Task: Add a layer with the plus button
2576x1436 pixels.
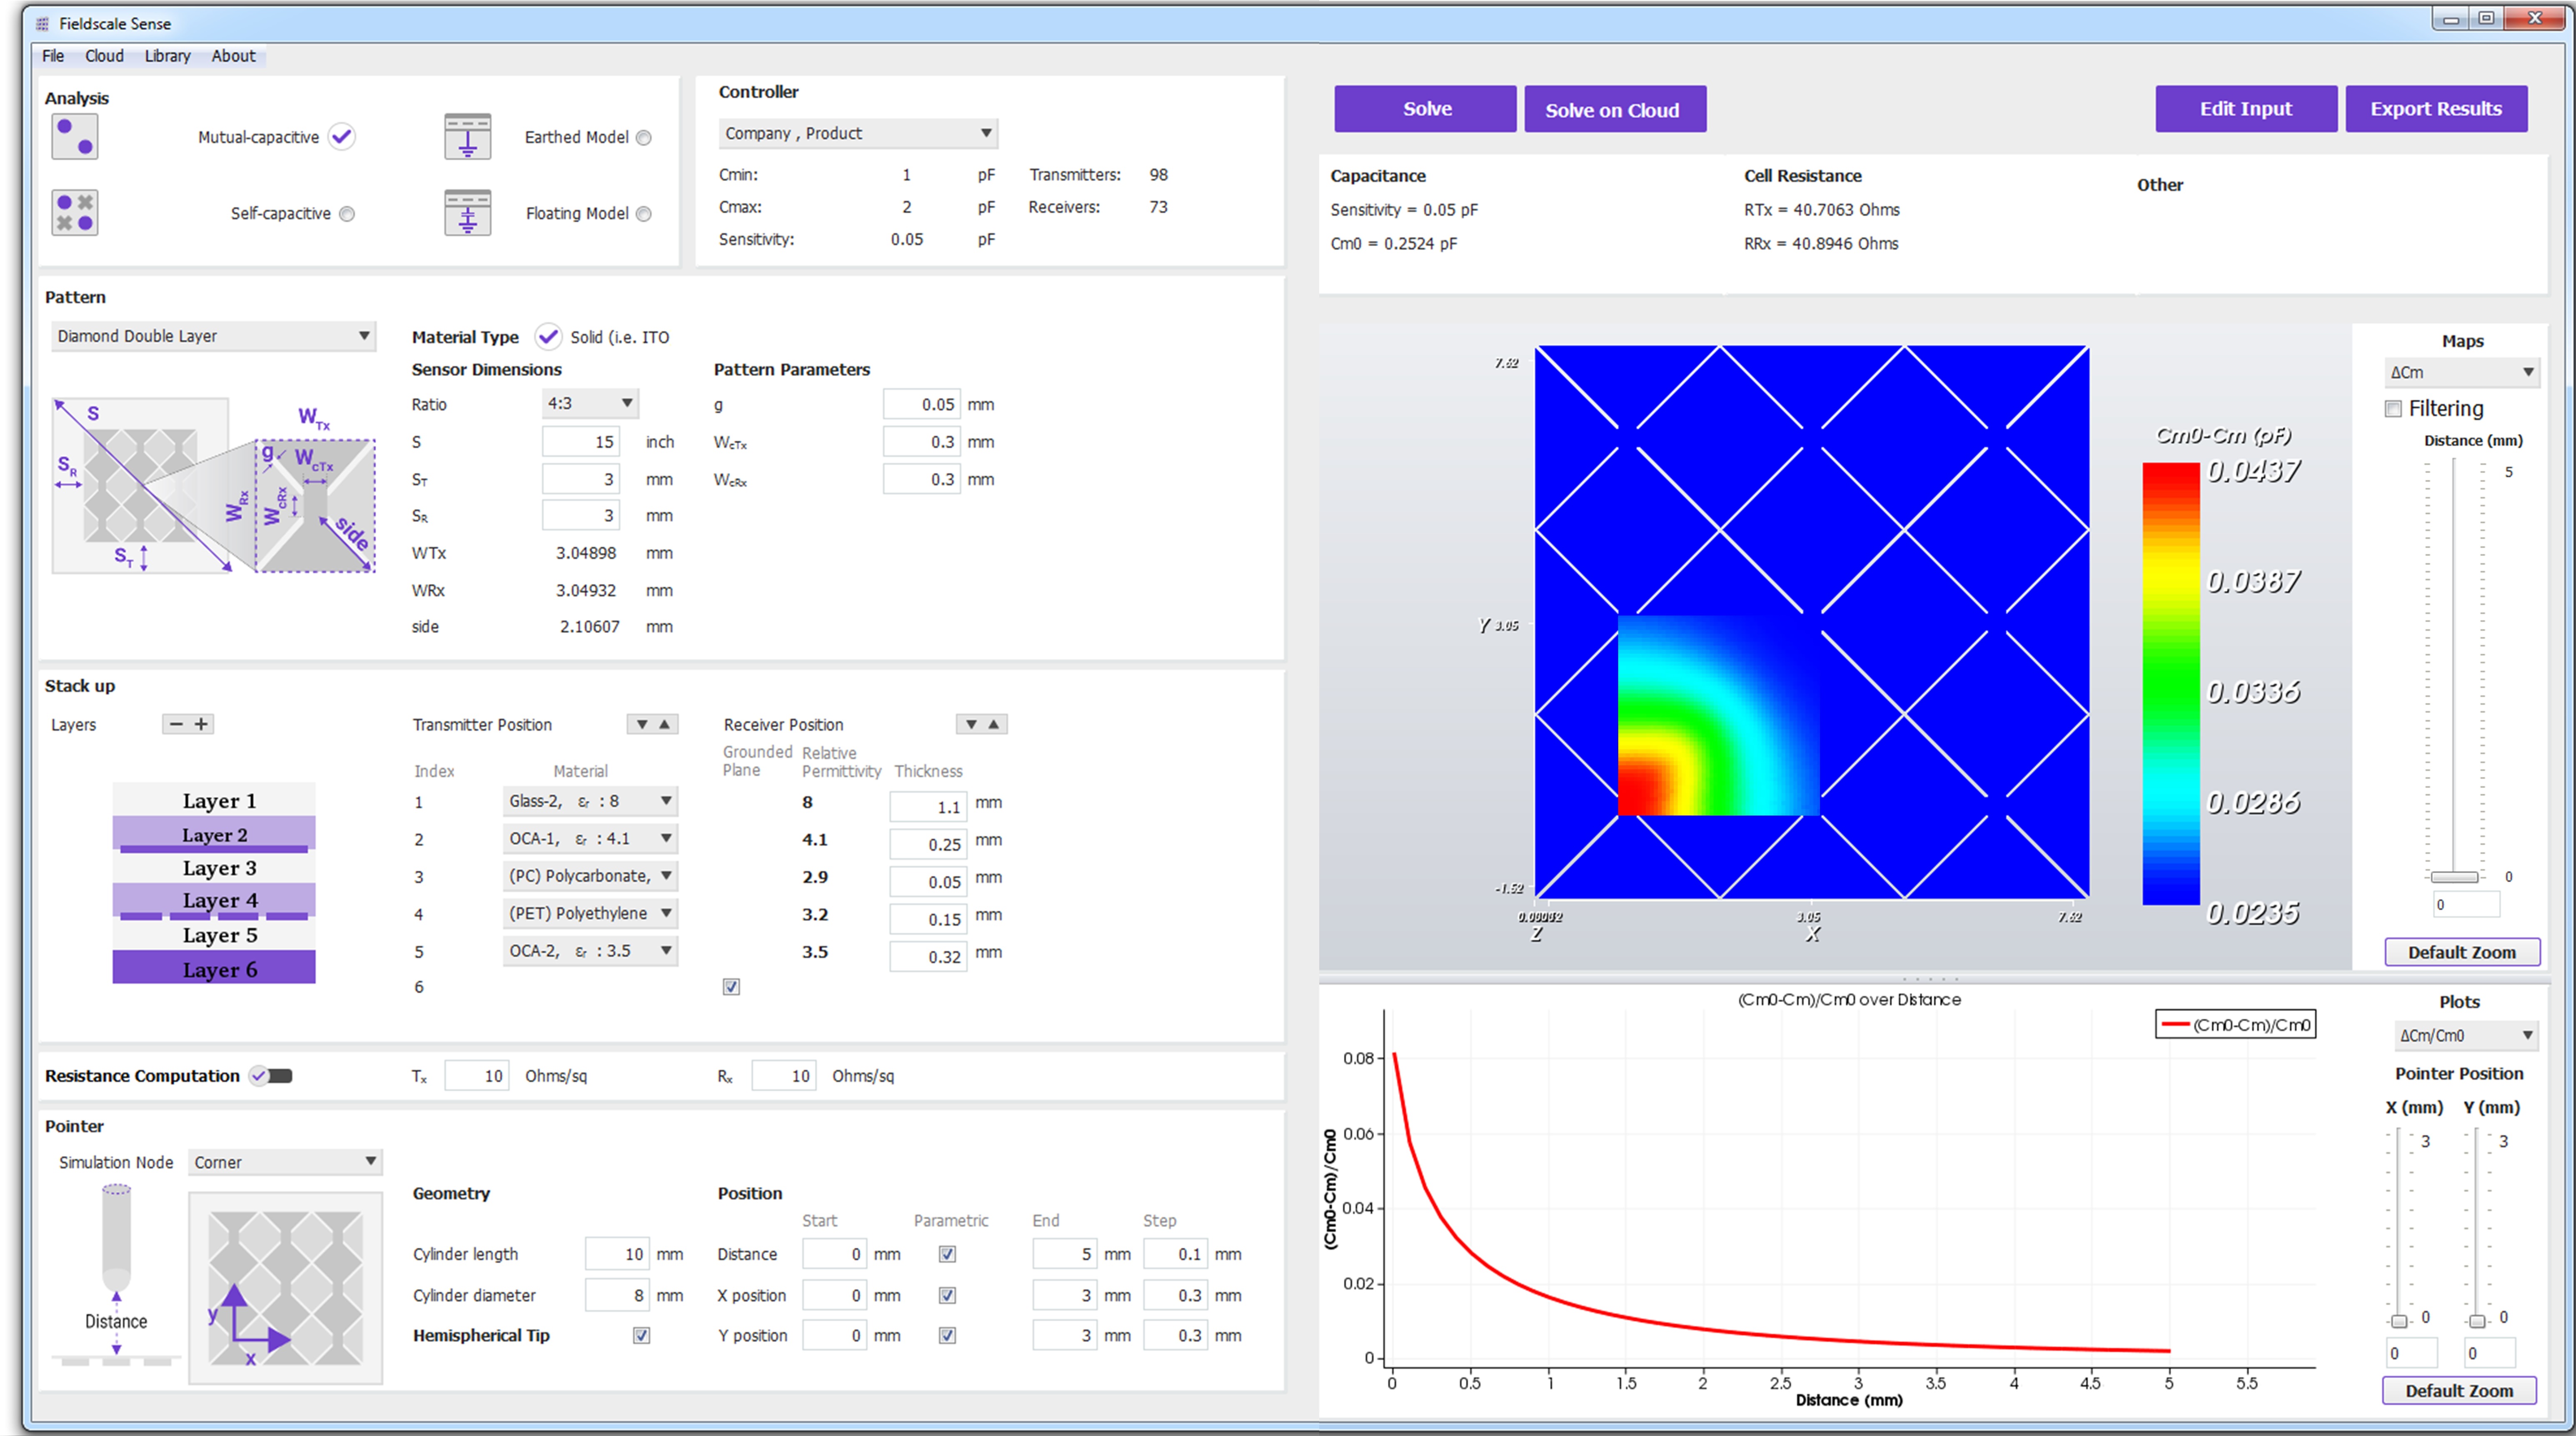Action: pyautogui.click(x=201, y=724)
